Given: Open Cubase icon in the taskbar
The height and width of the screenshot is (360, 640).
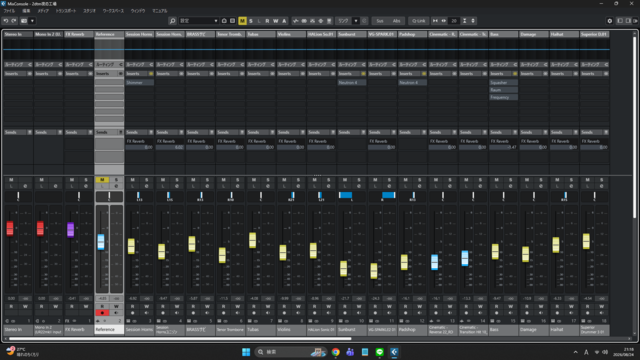Looking at the screenshot, I should (394, 352).
